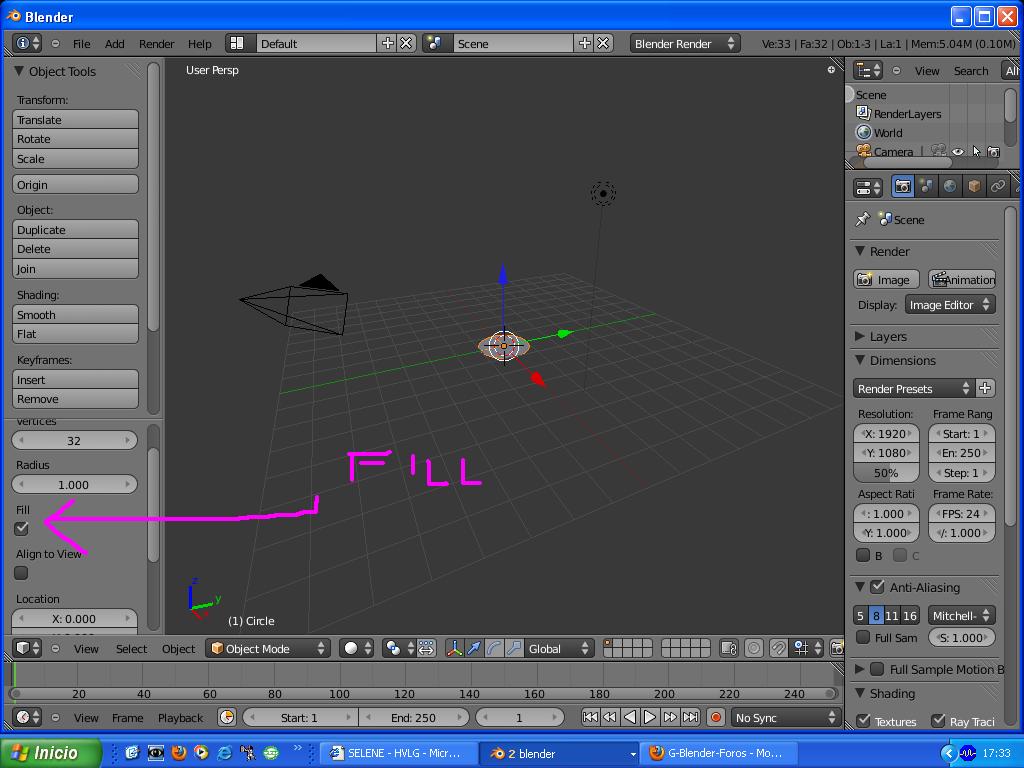Jump to the last frame in the timeline

click(690, 717)
